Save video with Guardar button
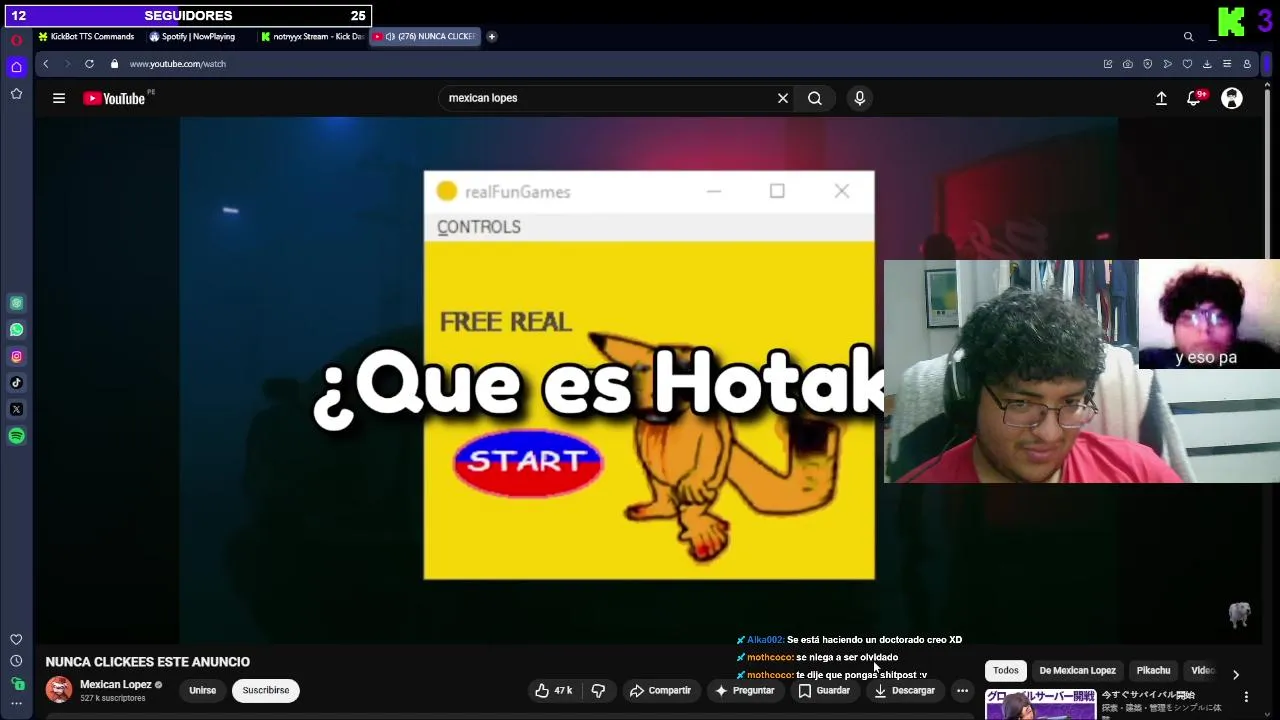The height and width of the screenshot is (720, 1280). (x=823, y=690)
